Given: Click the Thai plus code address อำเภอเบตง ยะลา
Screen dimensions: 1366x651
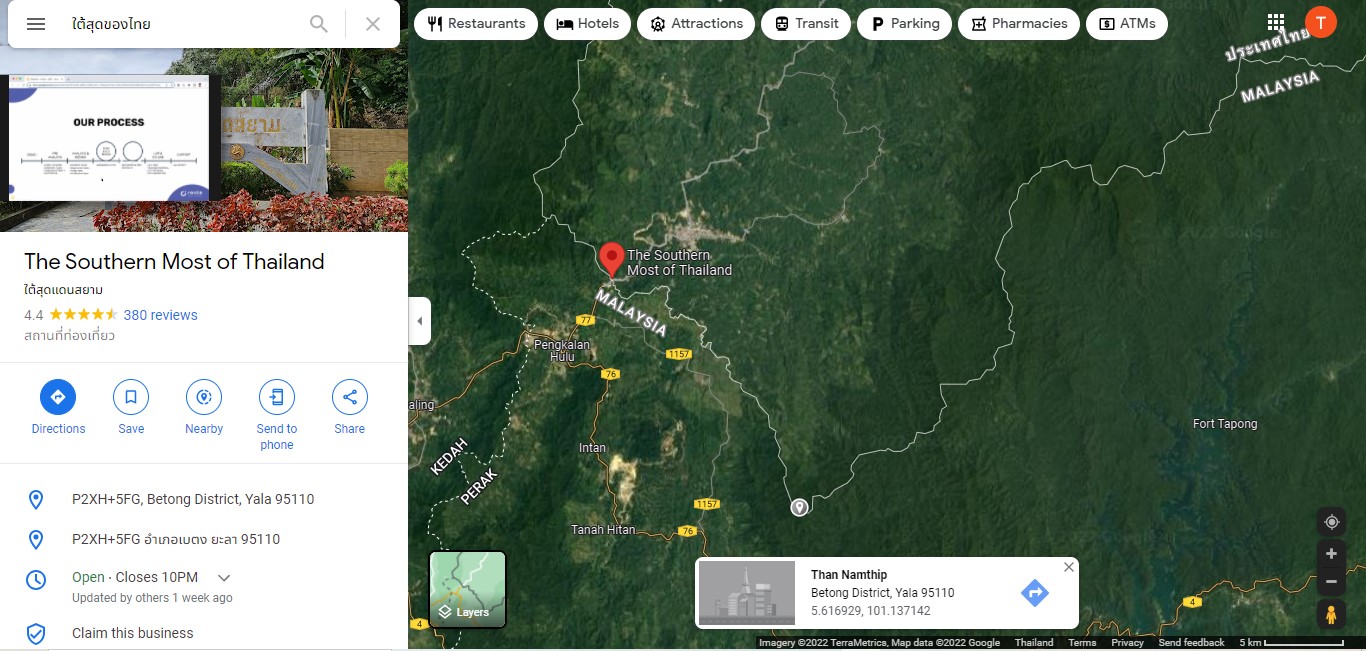Looking at the screenshot, I should (x=176, y=539).
